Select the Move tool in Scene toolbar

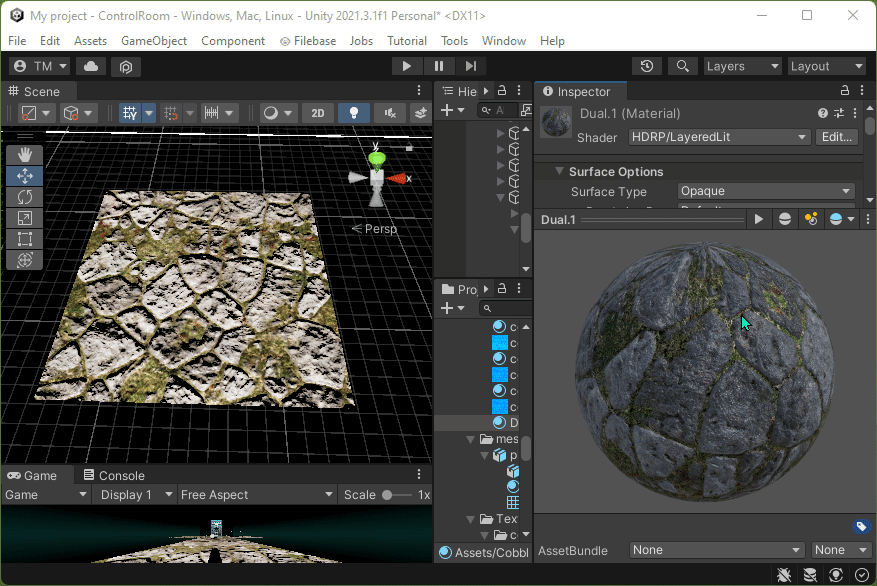25,176
